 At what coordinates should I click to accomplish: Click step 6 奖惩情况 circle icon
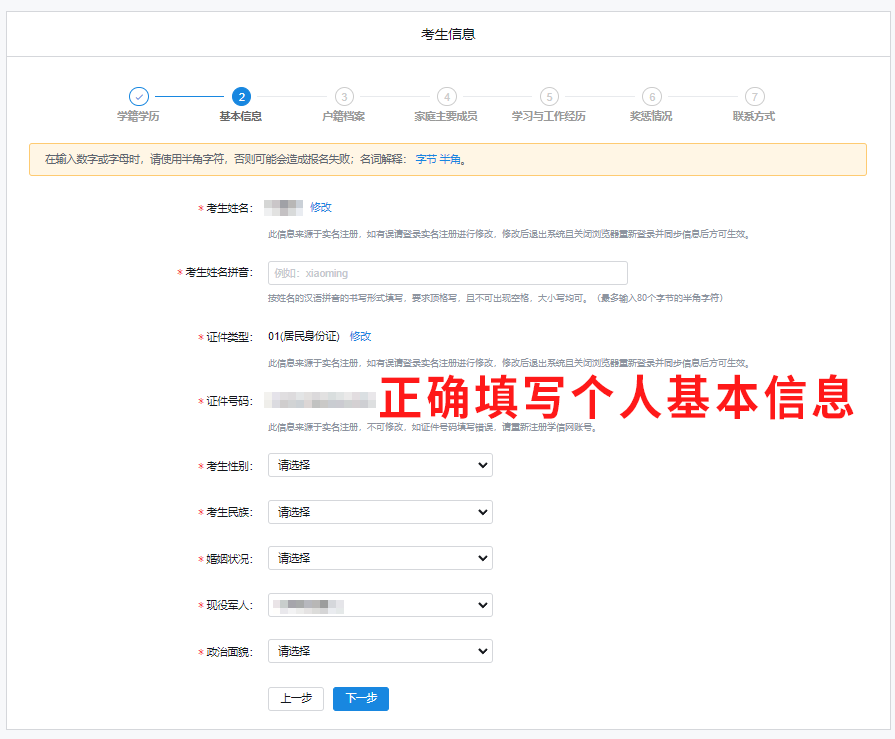(651, 97)
